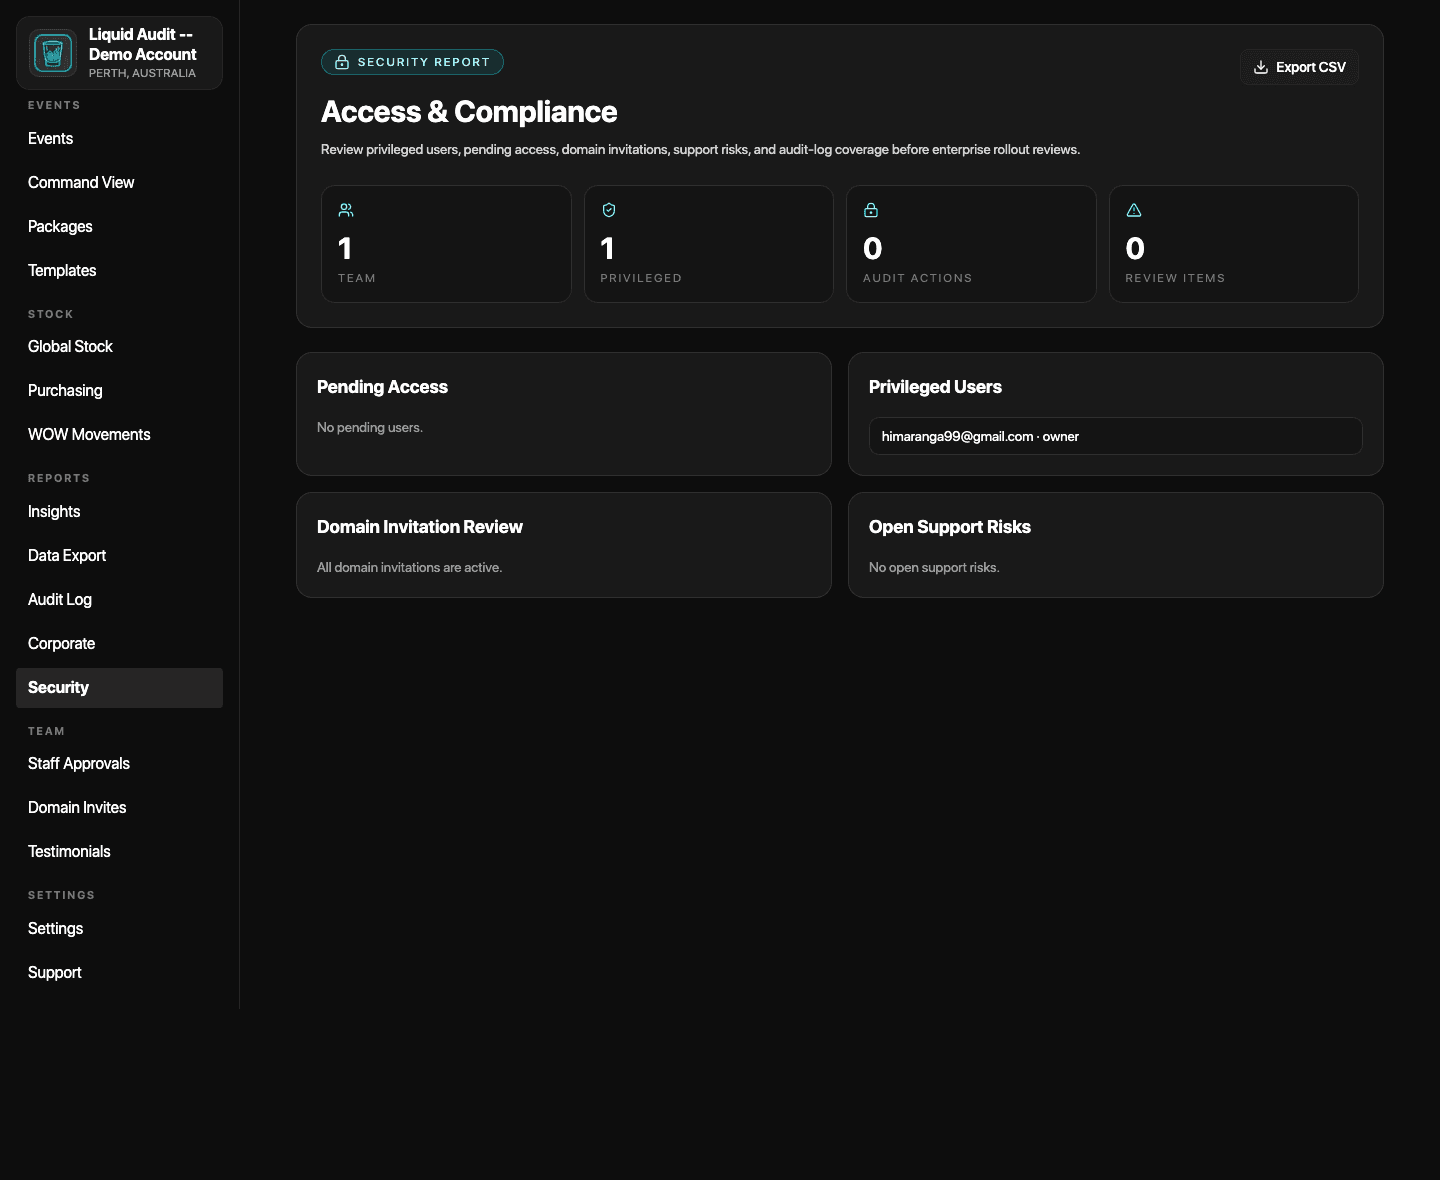The image size is (1440, 1180).
Task: Click the Perth, Australia location text
Action: (142, 73)
